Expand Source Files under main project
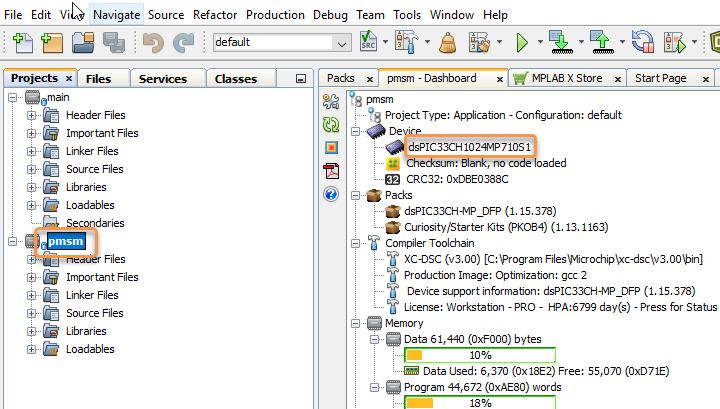 31,169
